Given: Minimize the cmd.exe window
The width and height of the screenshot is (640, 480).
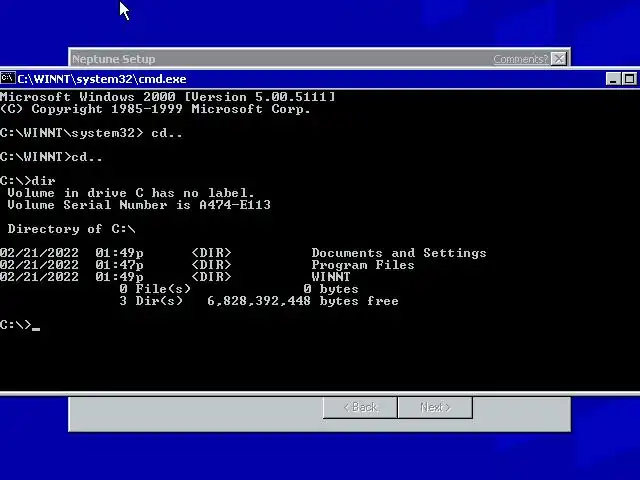Looking at the screenshot, I should (613, 79).
